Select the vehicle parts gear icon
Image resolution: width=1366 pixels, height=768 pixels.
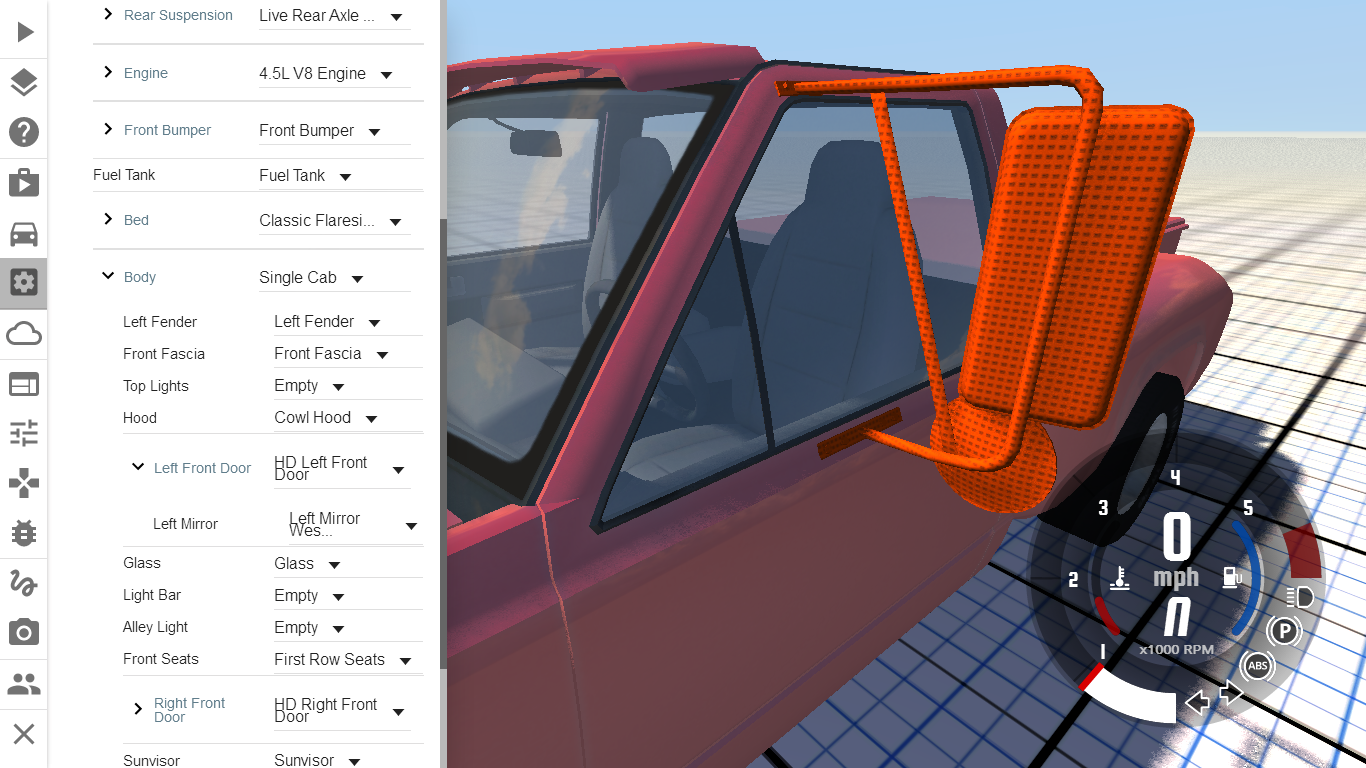24,283
